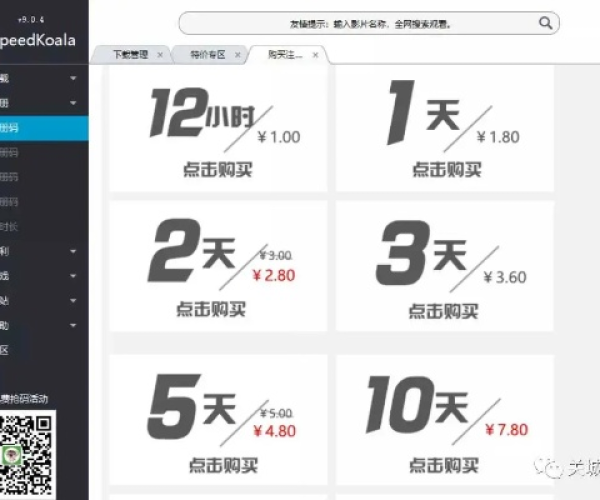Click 点击购买 on the 2天 card
The height and width of the screenshot is (500, 600).
[211, 309]
